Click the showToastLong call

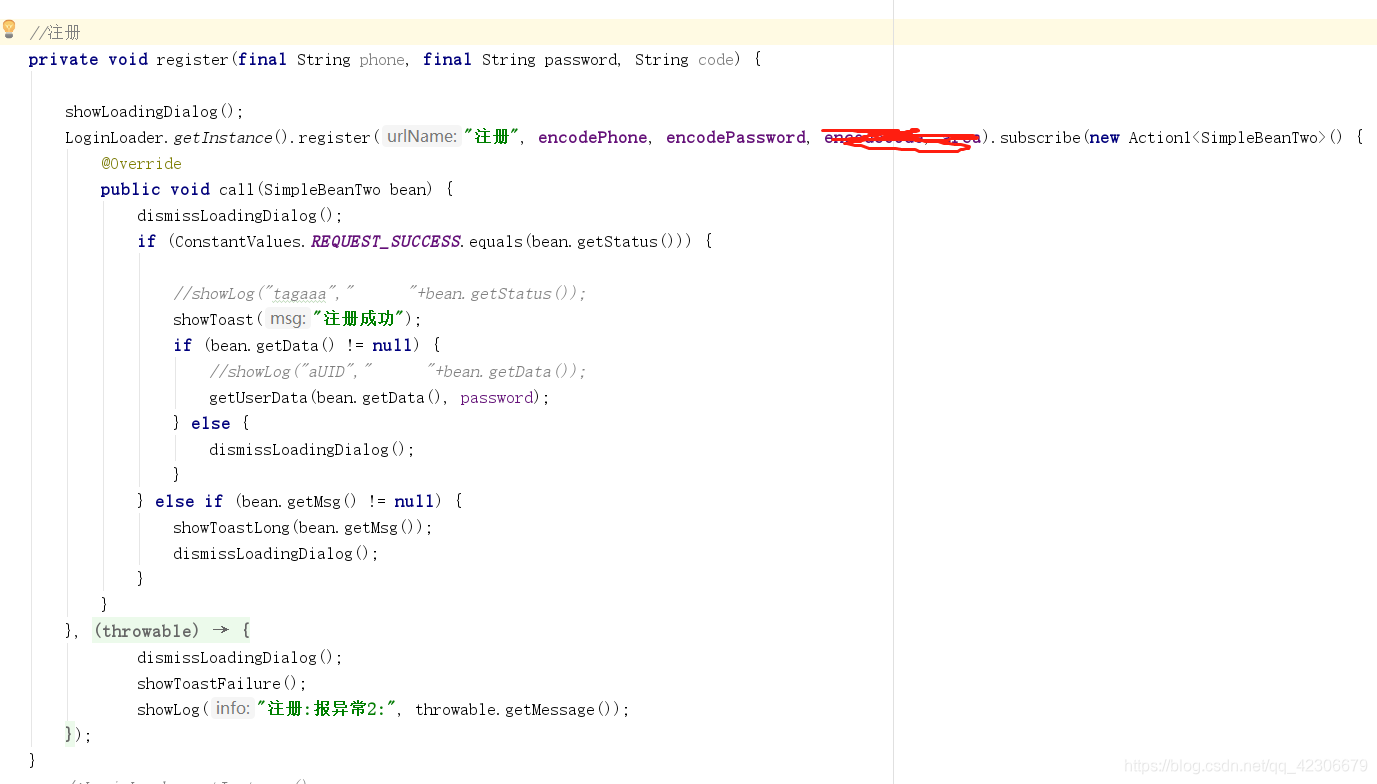302,528
